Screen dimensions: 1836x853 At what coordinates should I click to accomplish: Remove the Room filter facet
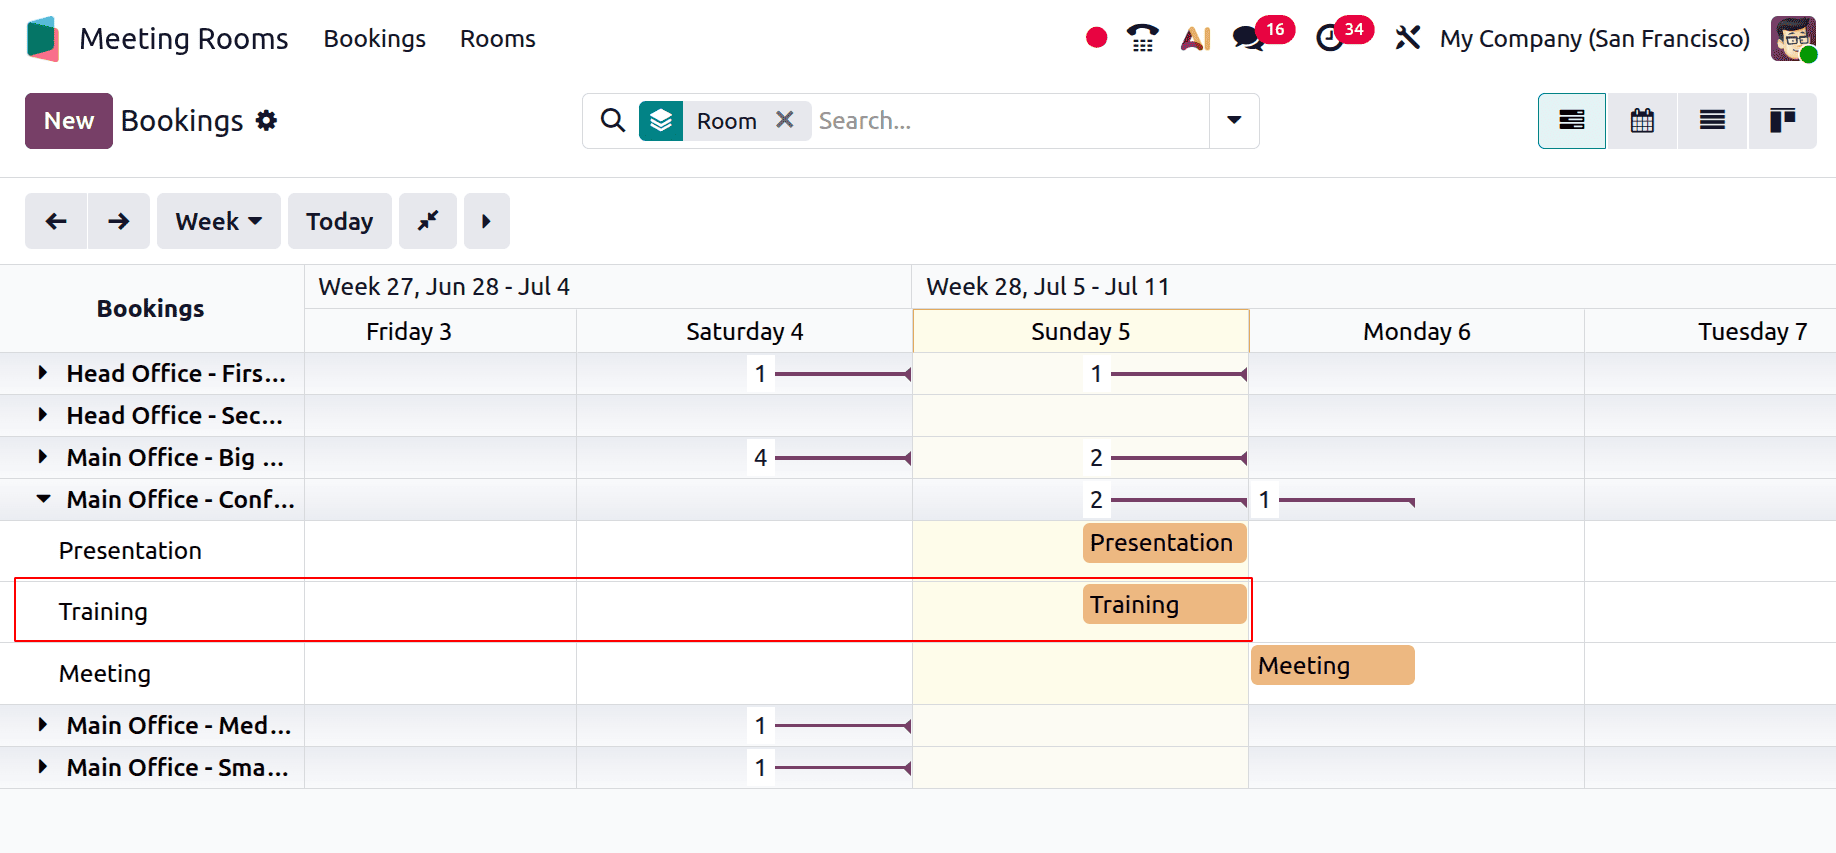[785, 120]
